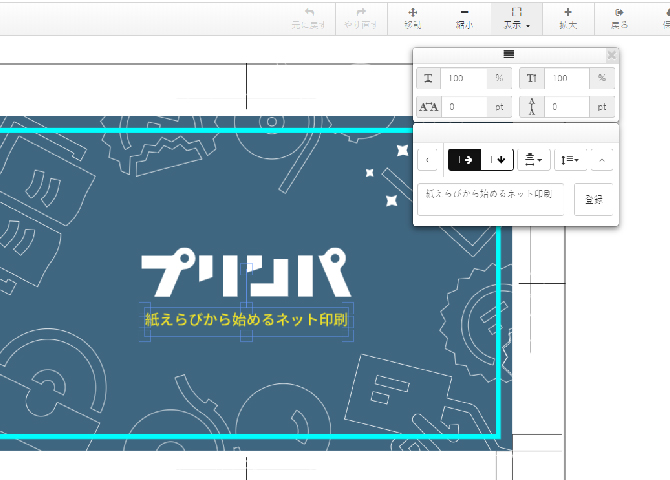670x480 pixels.
Task: Edit the tracking 0 pt field
Action: click(464, 106)
